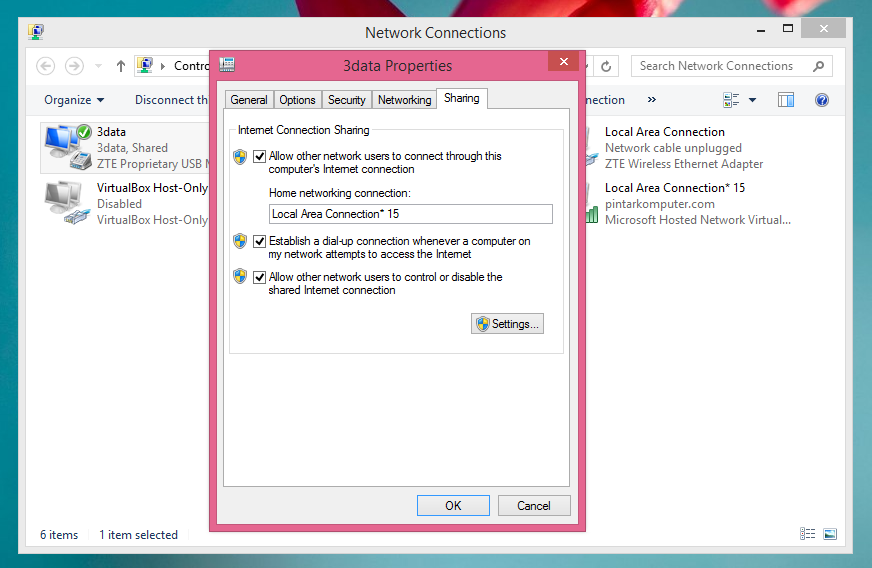Click the pintarkomputer.com network name
Screen dimensions: 872x568
pyautogui.click(x=660, y=204)
